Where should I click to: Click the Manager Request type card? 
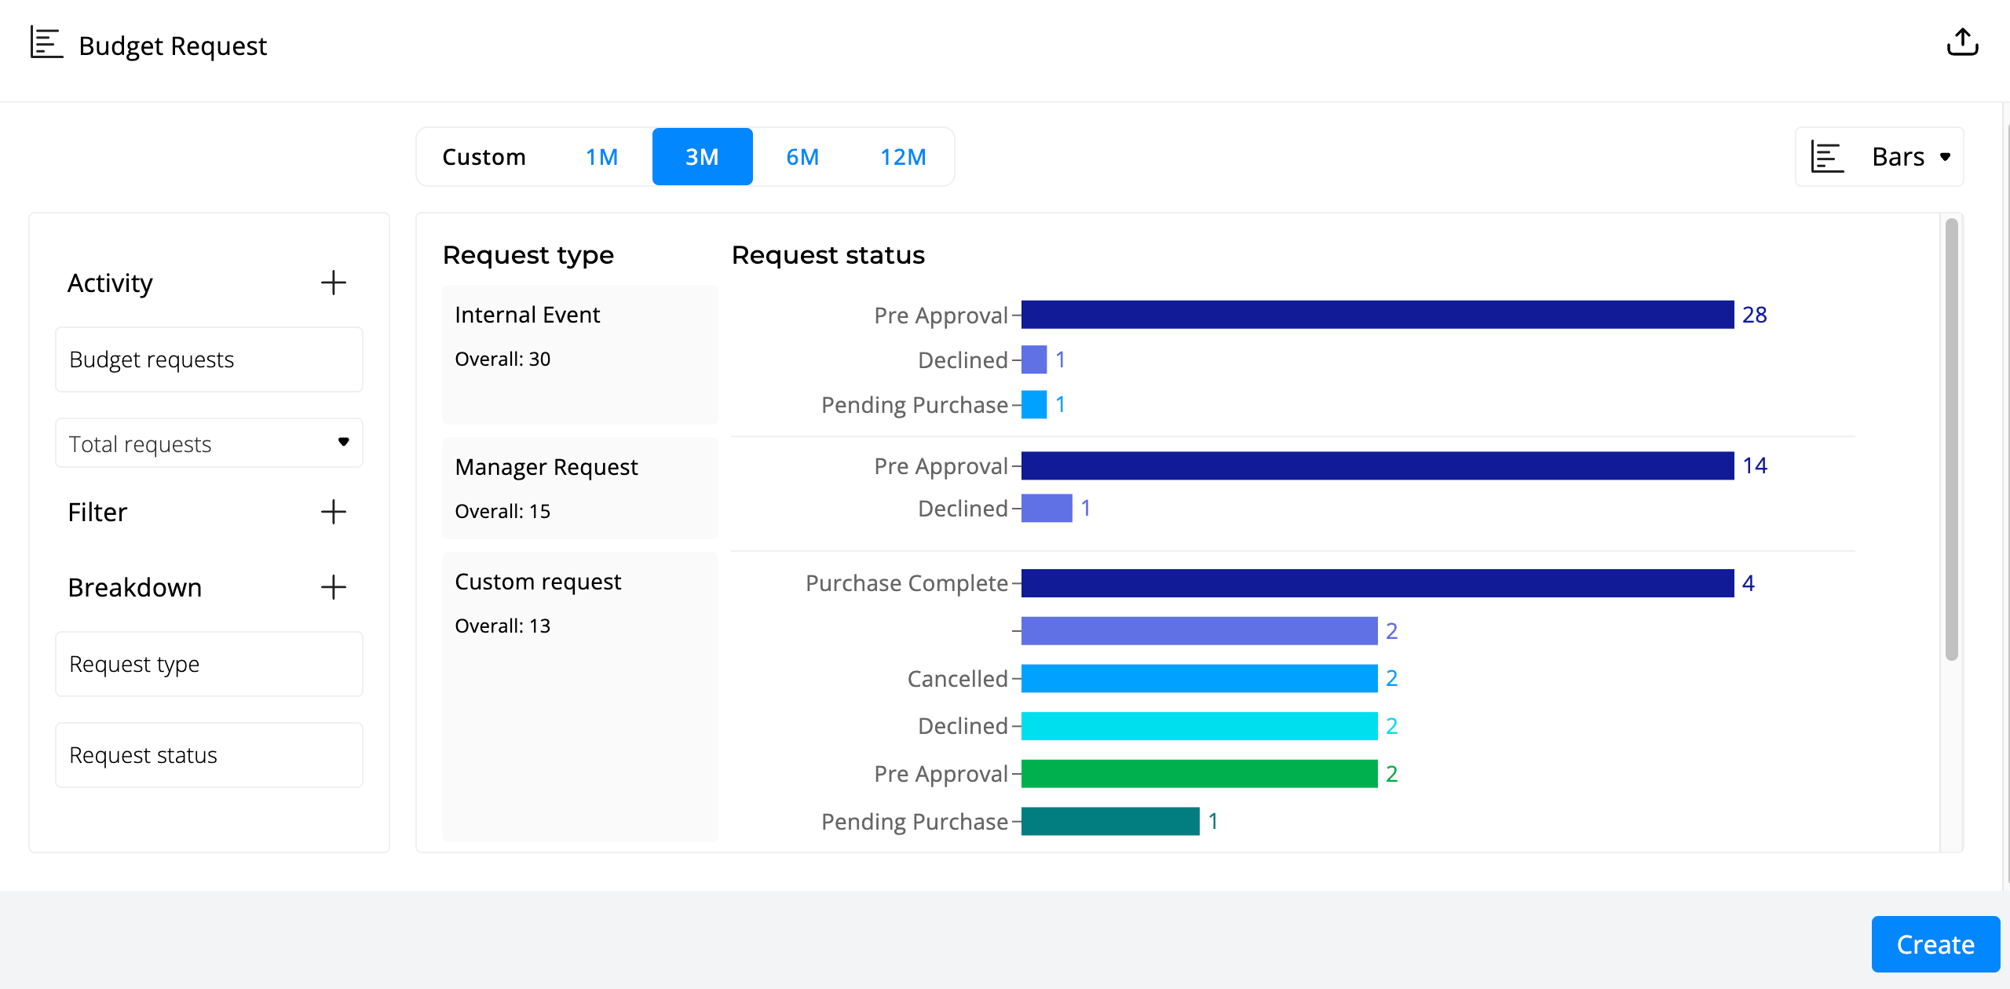coord(580,488)
